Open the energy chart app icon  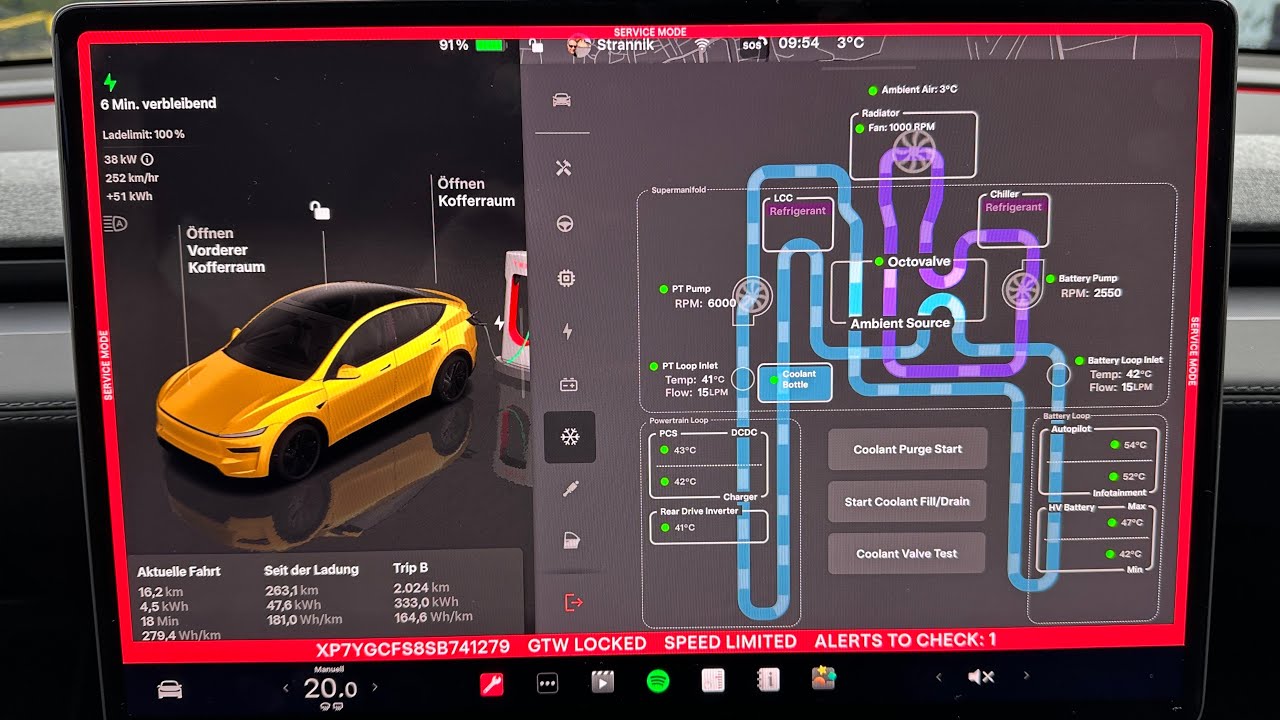pyautogui.click(x=713, y=680)
